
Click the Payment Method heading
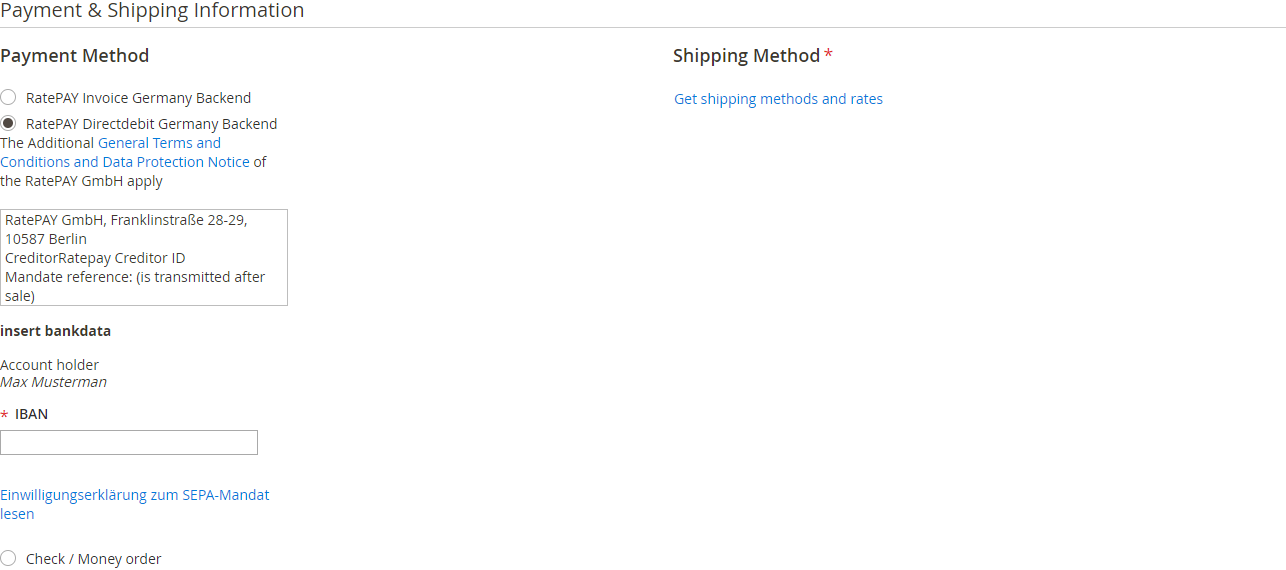click(75, 56)
